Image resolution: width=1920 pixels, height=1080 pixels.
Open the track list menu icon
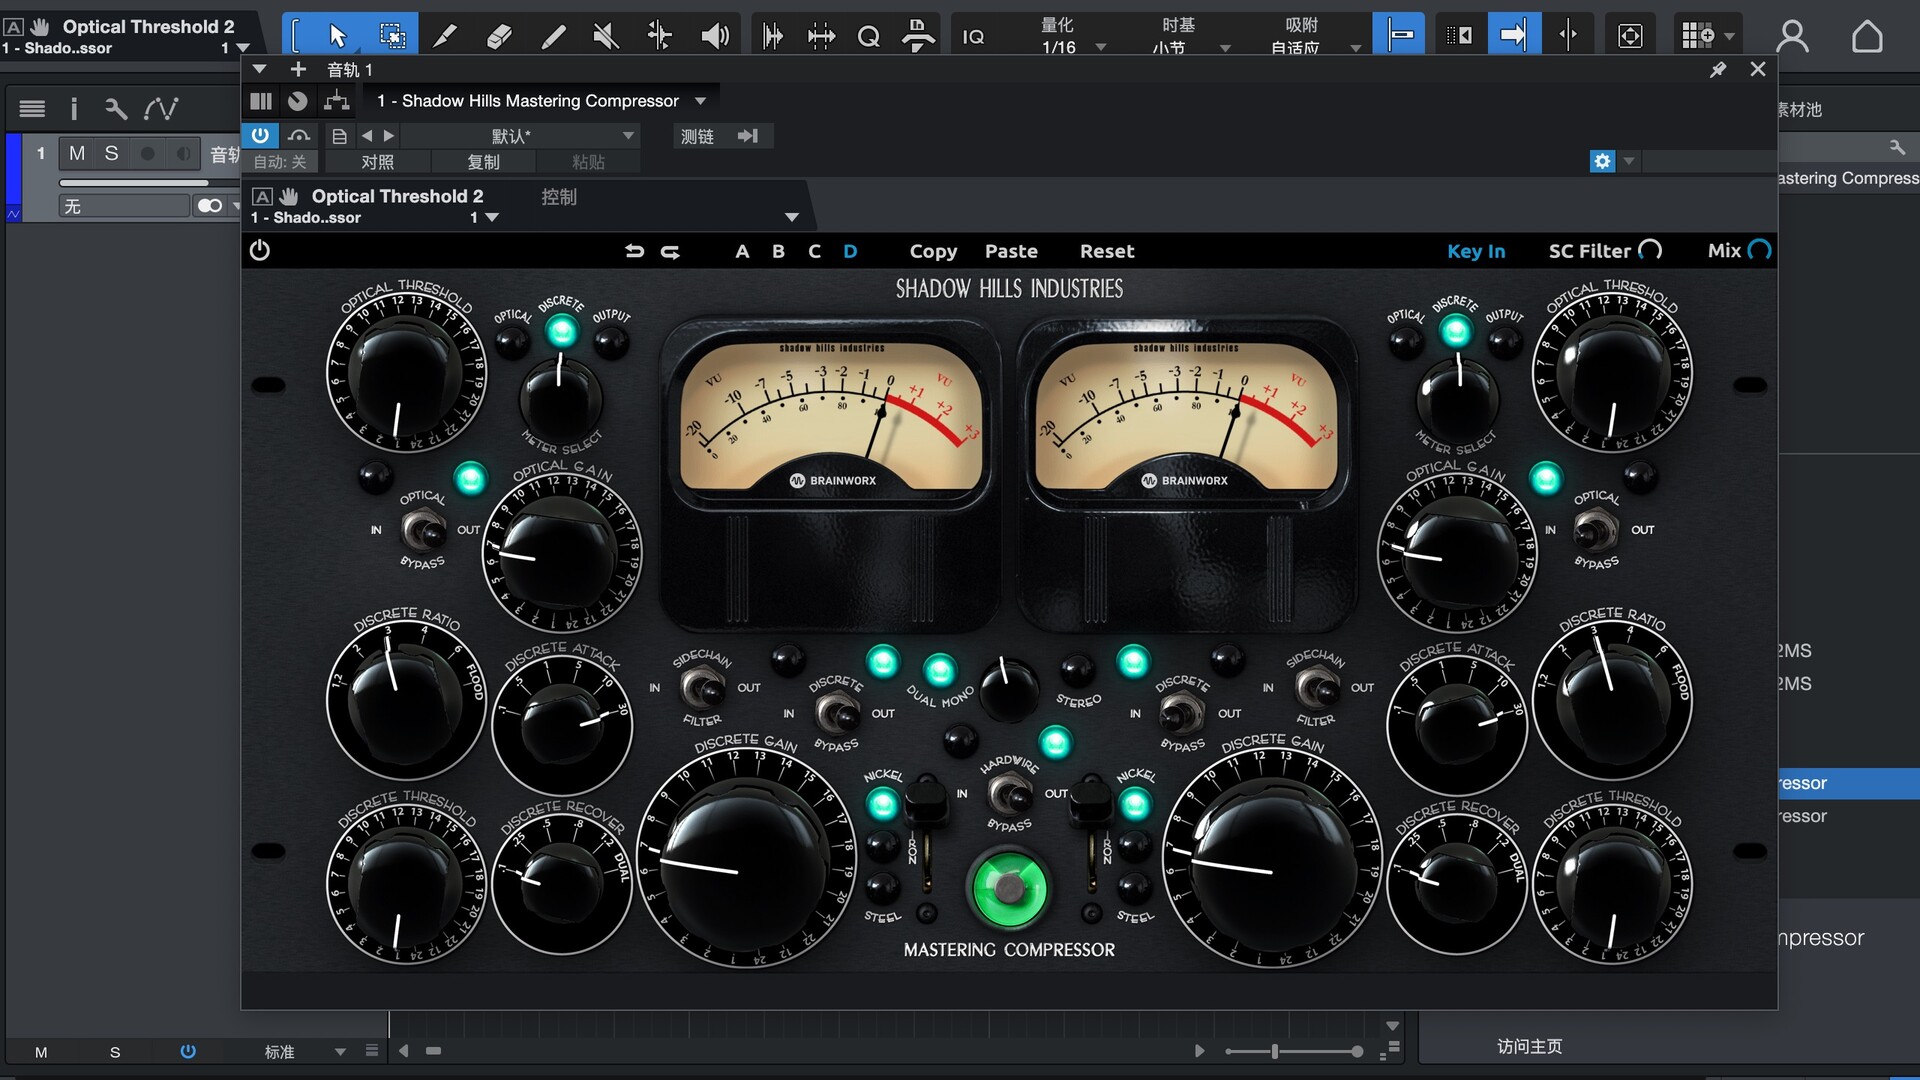[32, 108]
